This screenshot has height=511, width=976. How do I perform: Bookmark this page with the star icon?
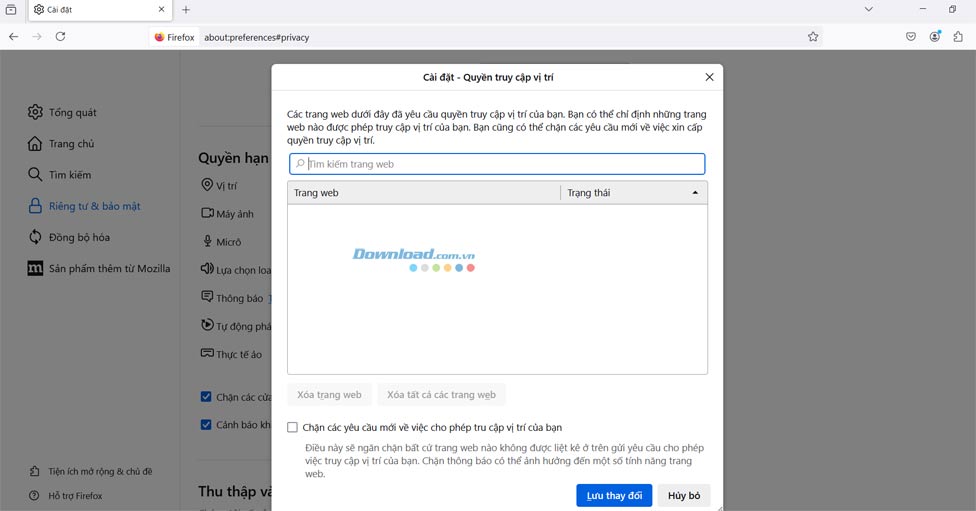[x=813, y=37]
